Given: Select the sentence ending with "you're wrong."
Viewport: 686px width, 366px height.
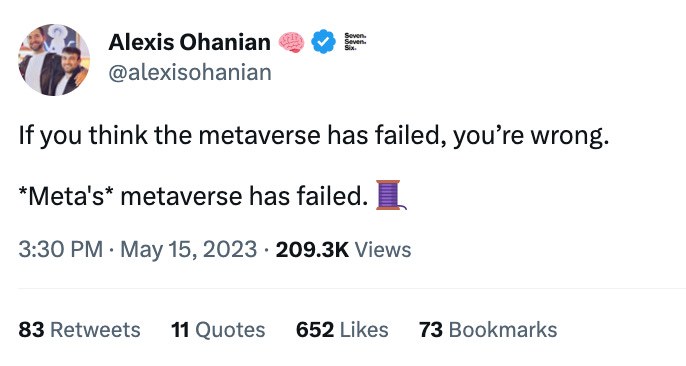Looking at the screenshot, I should (x=313, y=136).
